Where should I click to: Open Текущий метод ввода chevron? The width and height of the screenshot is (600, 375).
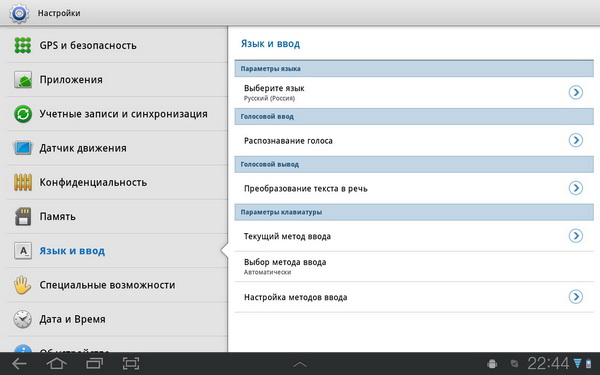(576, 236)
